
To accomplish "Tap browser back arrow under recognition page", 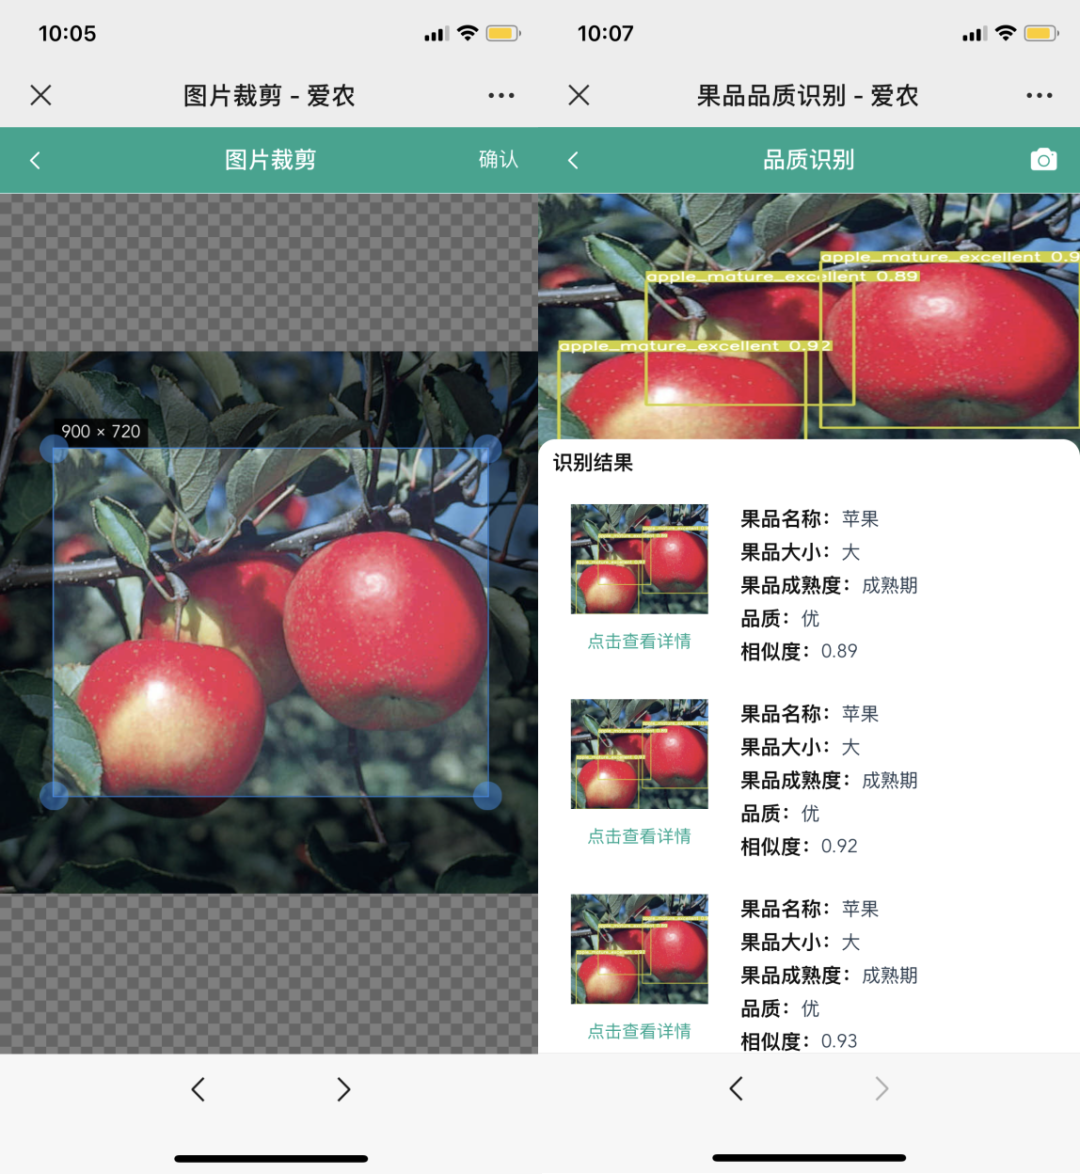I will pos(736,1089).
